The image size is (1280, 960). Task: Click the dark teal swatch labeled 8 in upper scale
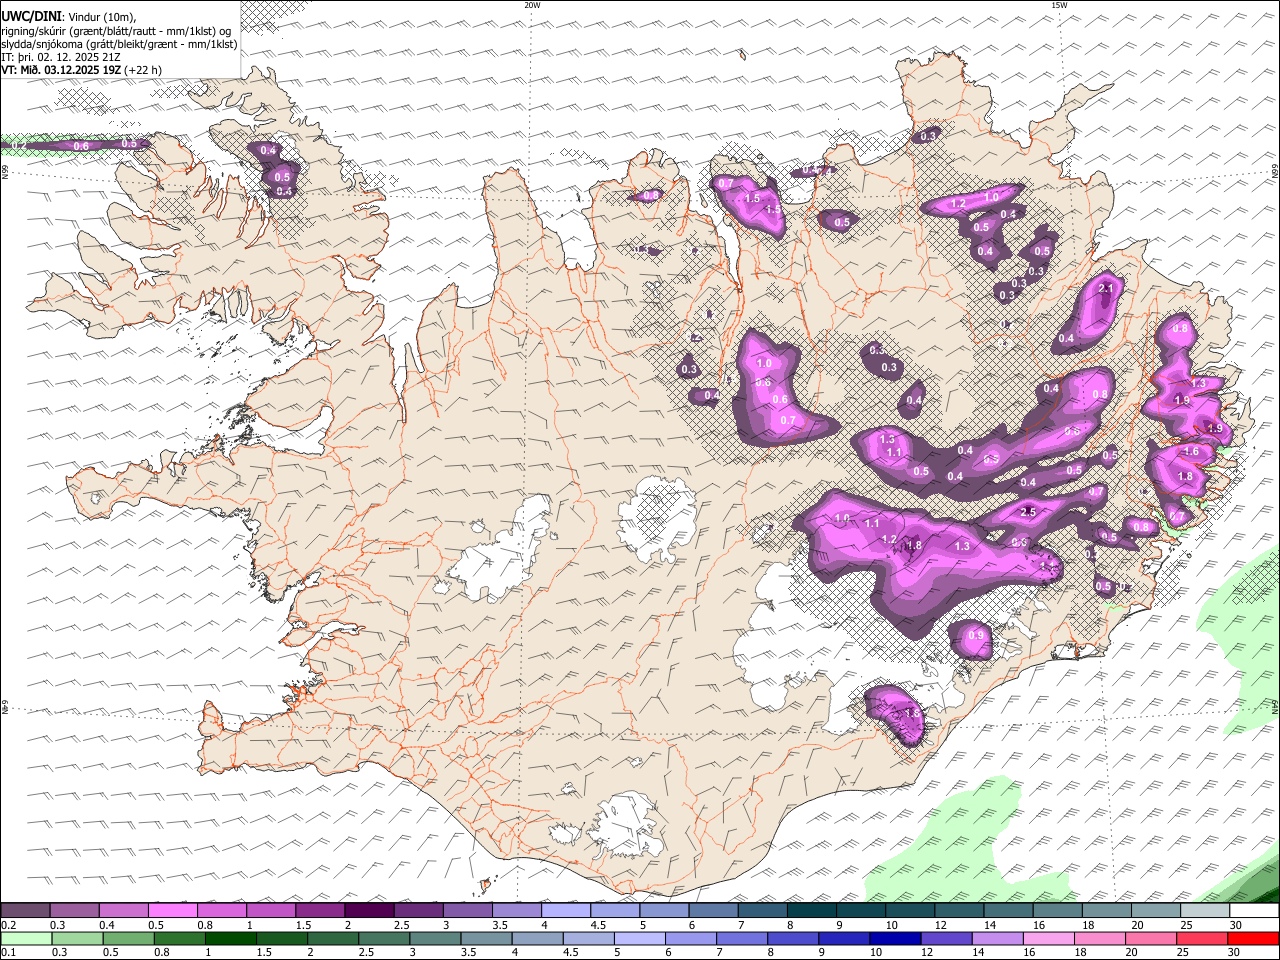pyautogui.click(x=811, y=911)
